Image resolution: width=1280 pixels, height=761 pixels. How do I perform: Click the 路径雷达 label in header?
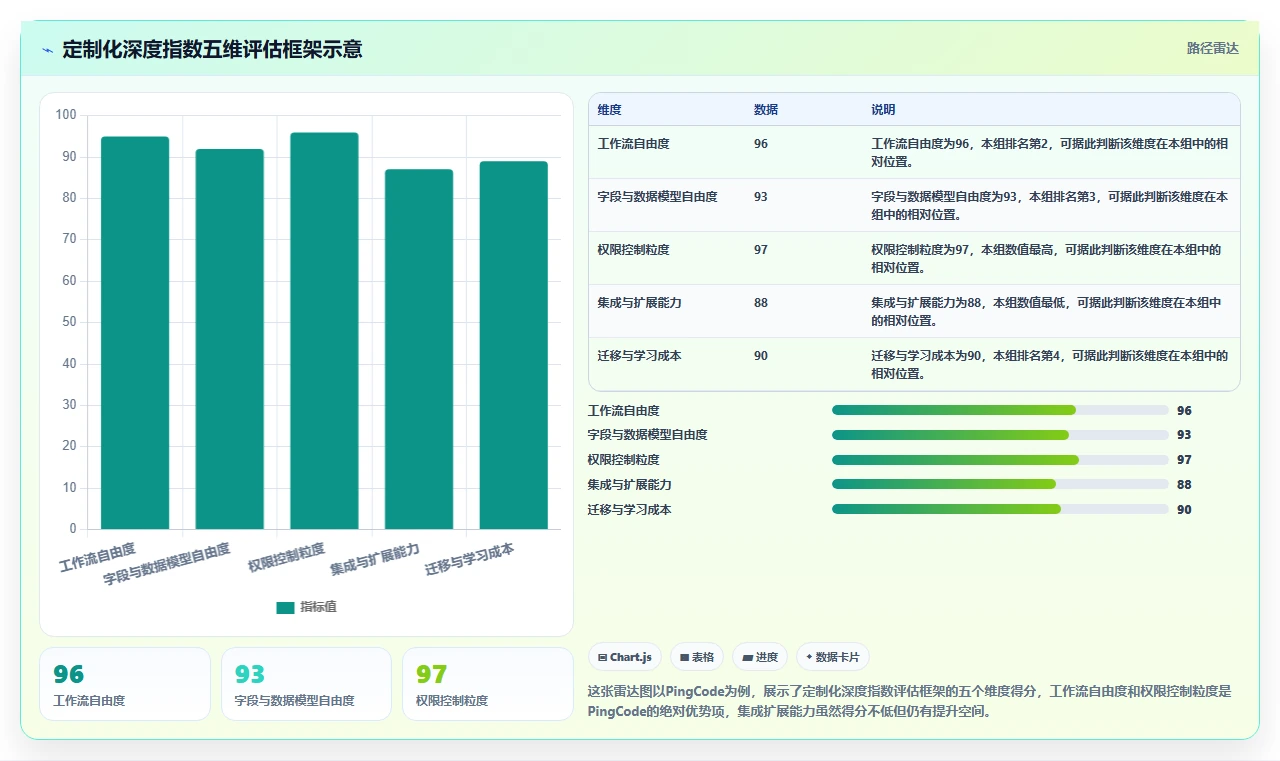tap(1212, 48)
